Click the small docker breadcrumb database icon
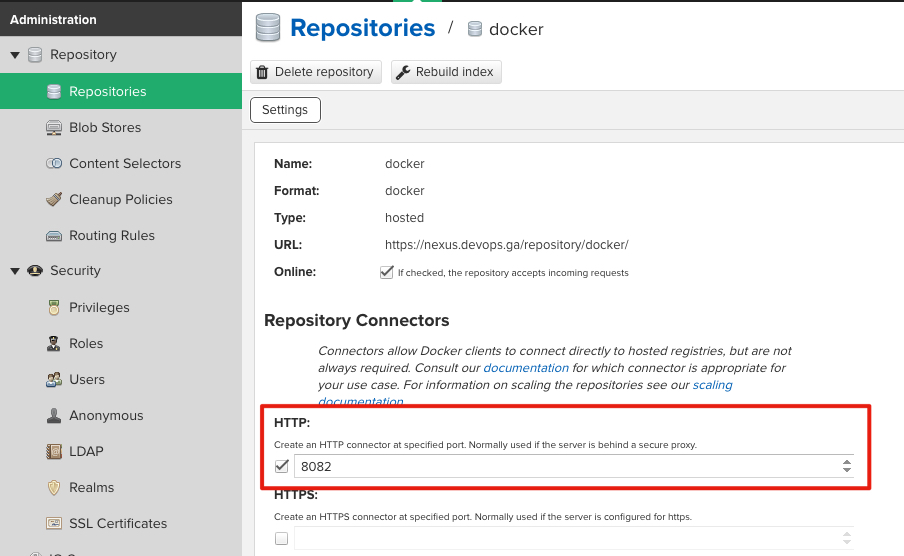This screenshot has width=904, height=556. coord(474,29)
